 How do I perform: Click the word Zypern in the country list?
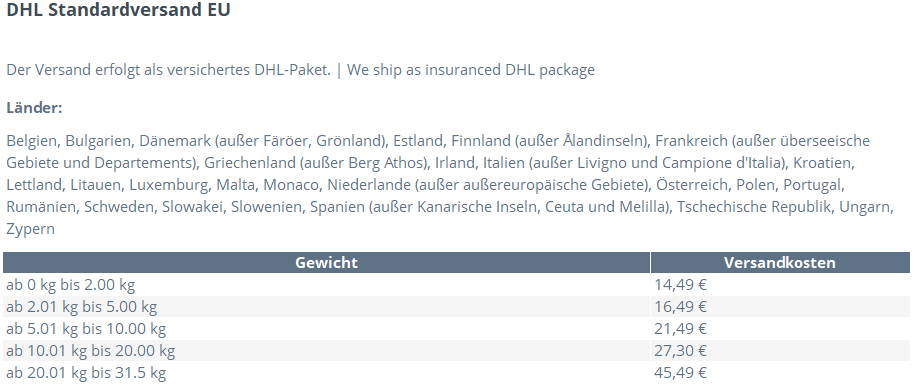coord(30,229)
